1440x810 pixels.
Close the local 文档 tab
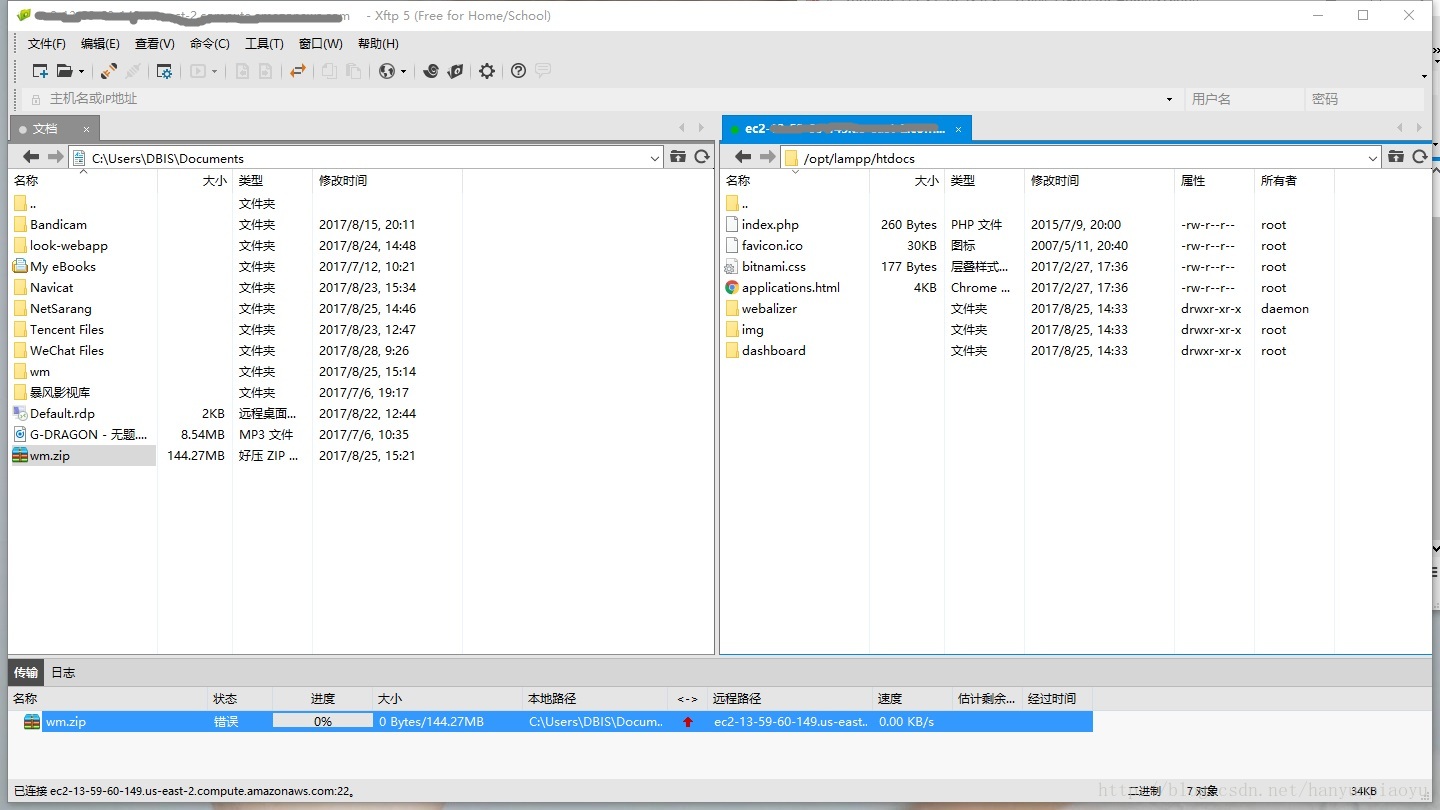(x=86, y=129)
